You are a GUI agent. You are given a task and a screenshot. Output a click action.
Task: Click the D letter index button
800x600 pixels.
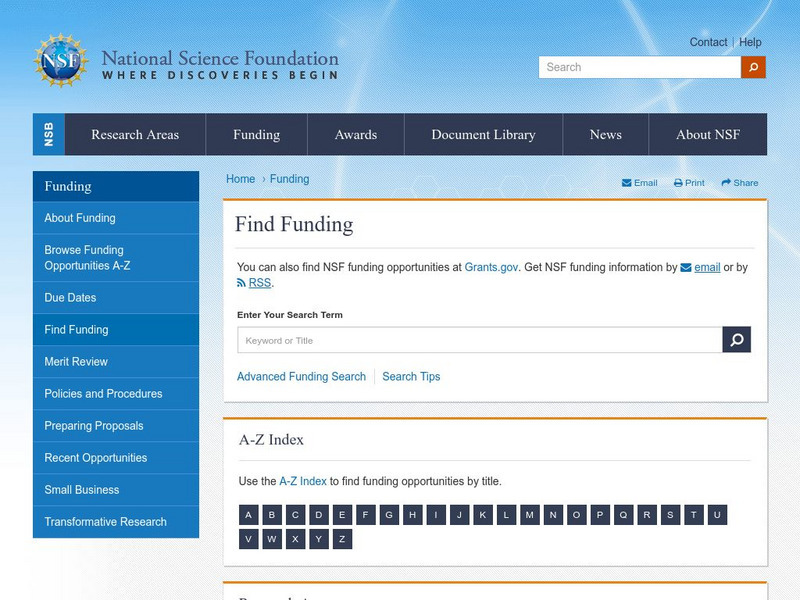(319, 515)
